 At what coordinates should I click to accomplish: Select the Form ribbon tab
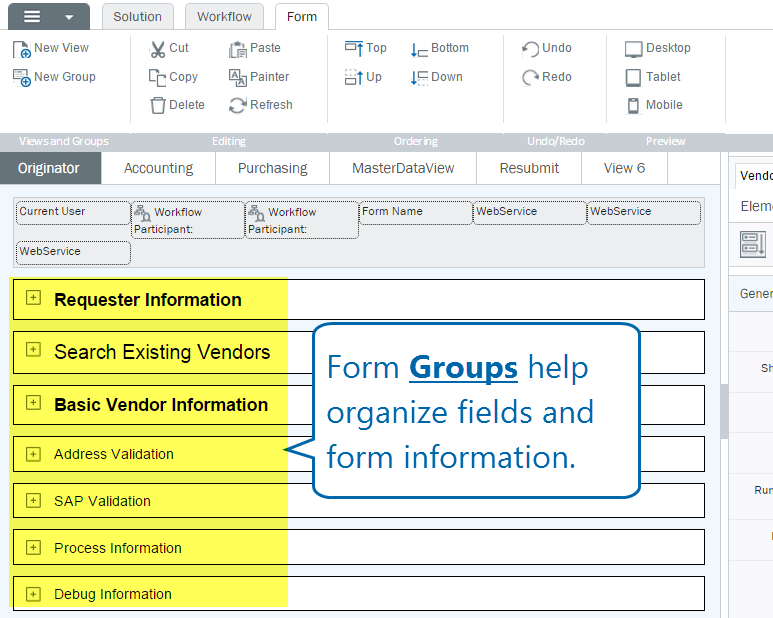click(302, 17)
